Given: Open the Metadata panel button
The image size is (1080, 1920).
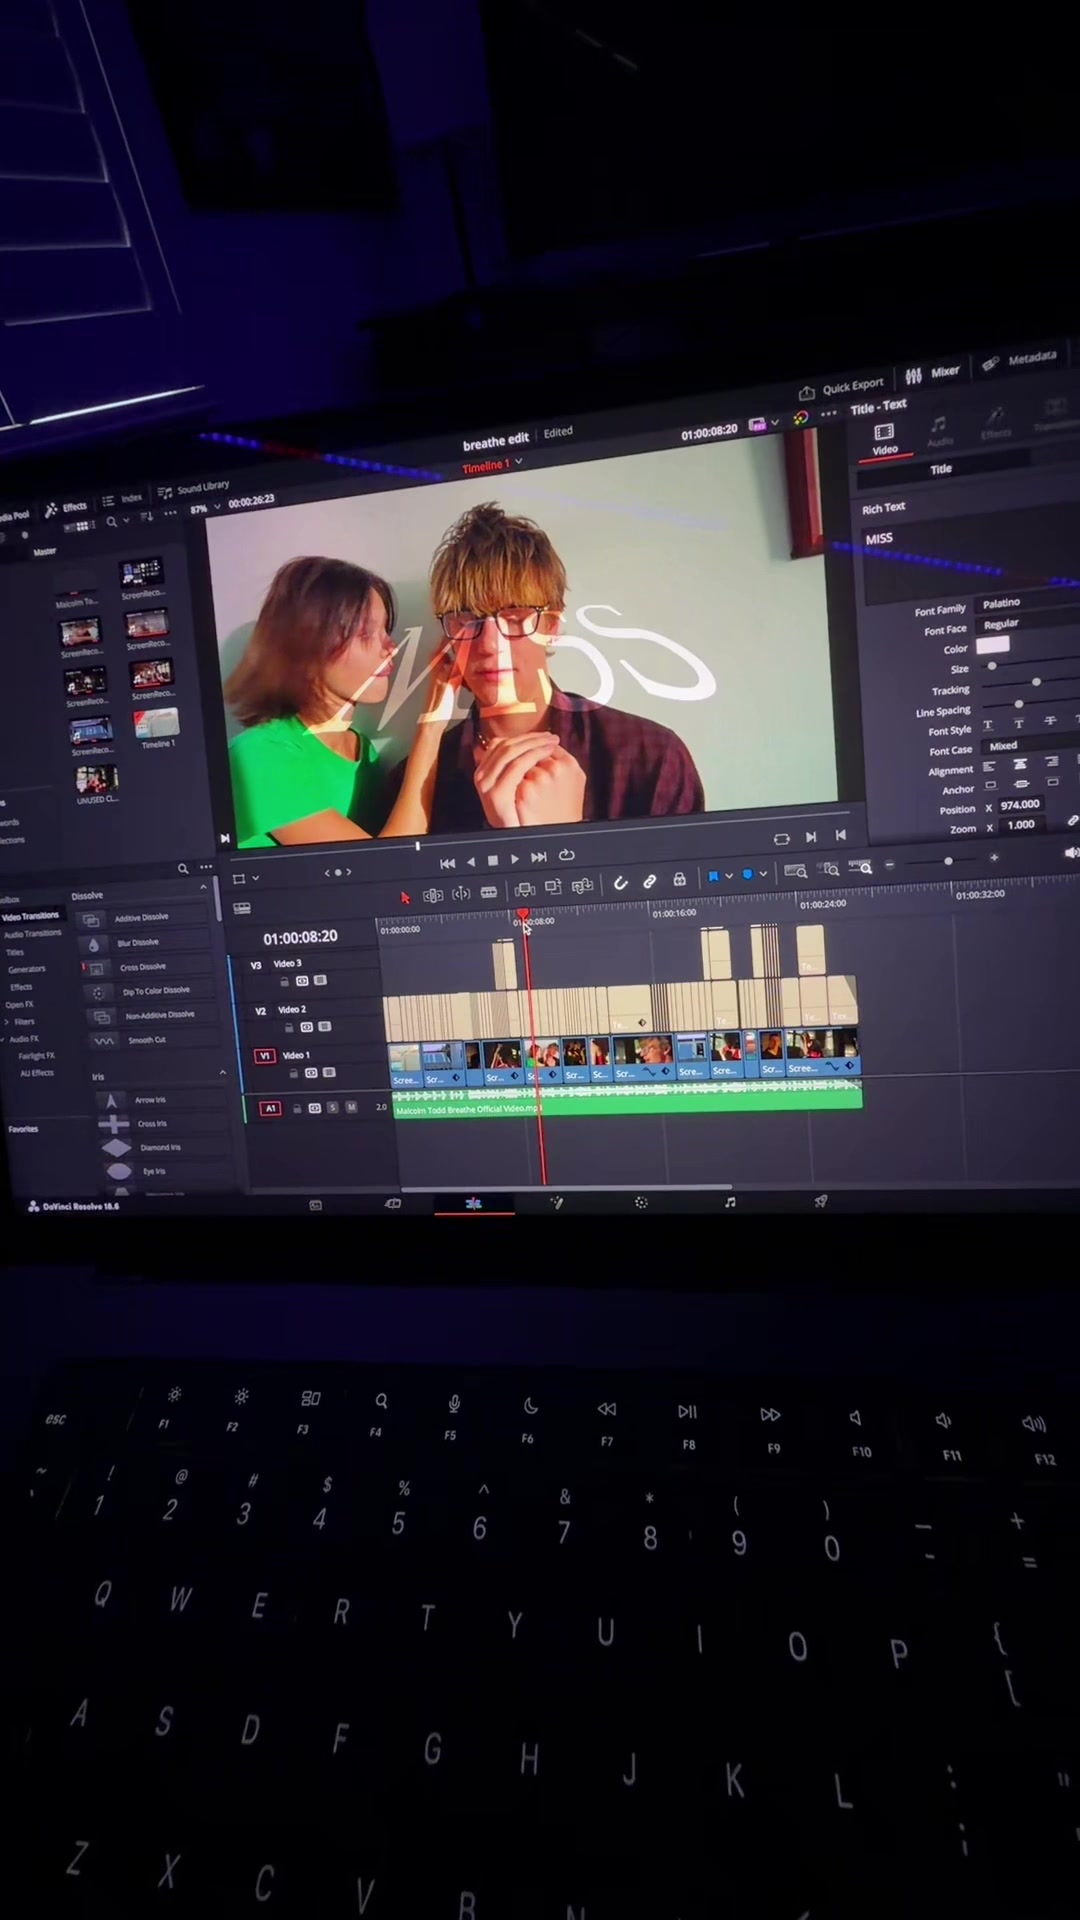Looking at the screenshot, I should (1020, 359).
